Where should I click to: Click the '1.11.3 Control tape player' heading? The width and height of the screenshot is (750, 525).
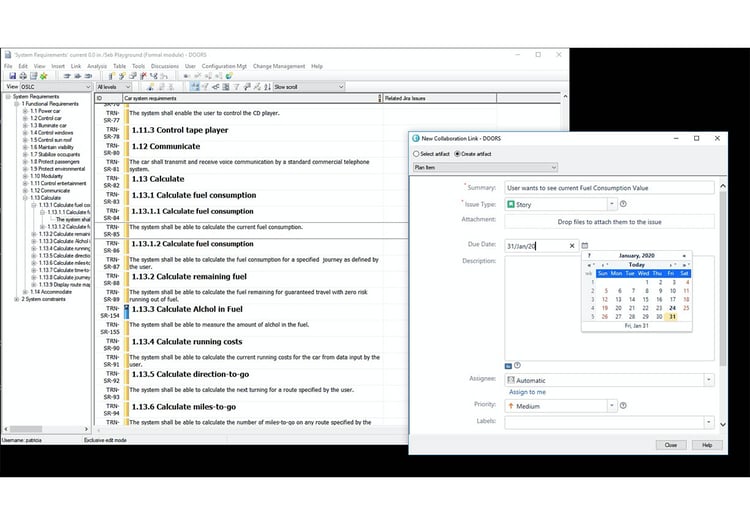coord(179,130)
